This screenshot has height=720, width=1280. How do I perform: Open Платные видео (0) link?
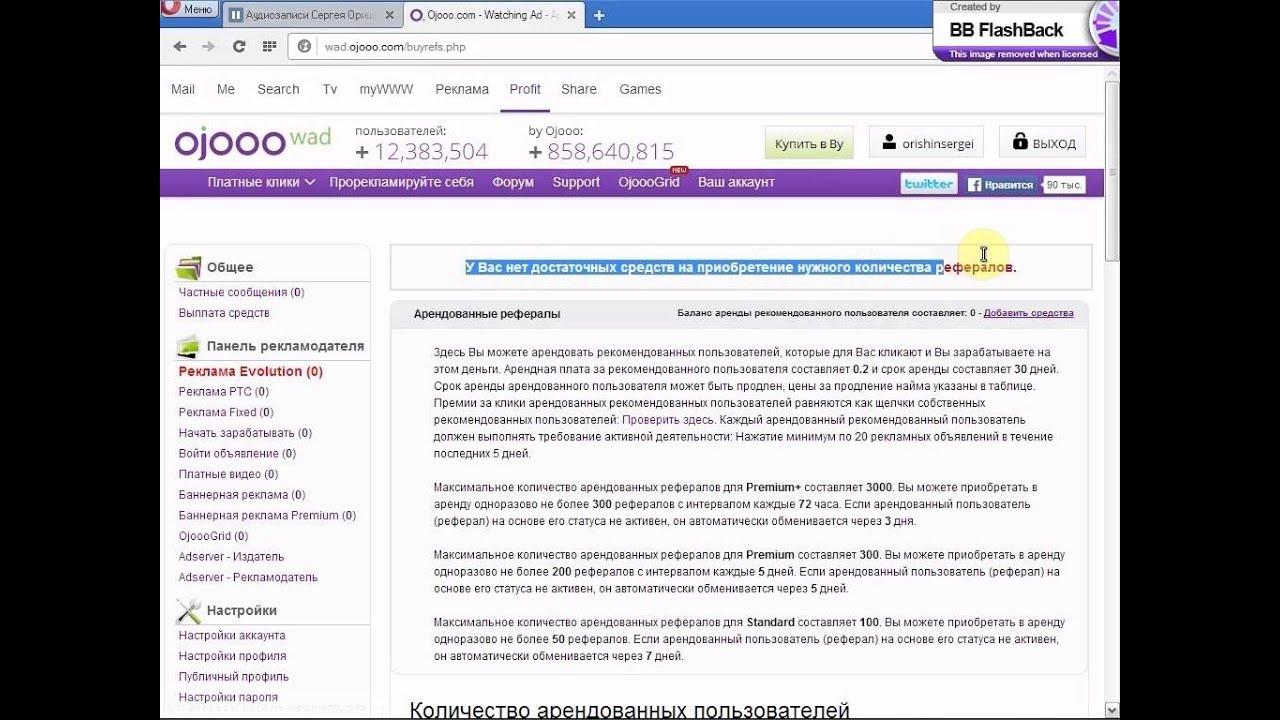click(228, 474)
